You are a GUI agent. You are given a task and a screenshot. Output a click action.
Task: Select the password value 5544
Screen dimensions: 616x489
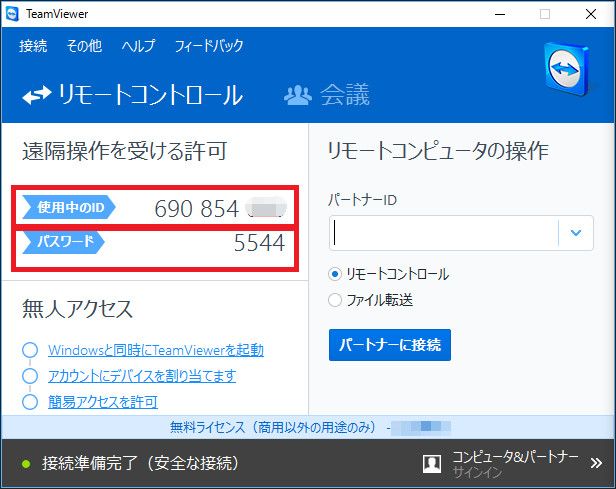(x=259, y=243)
